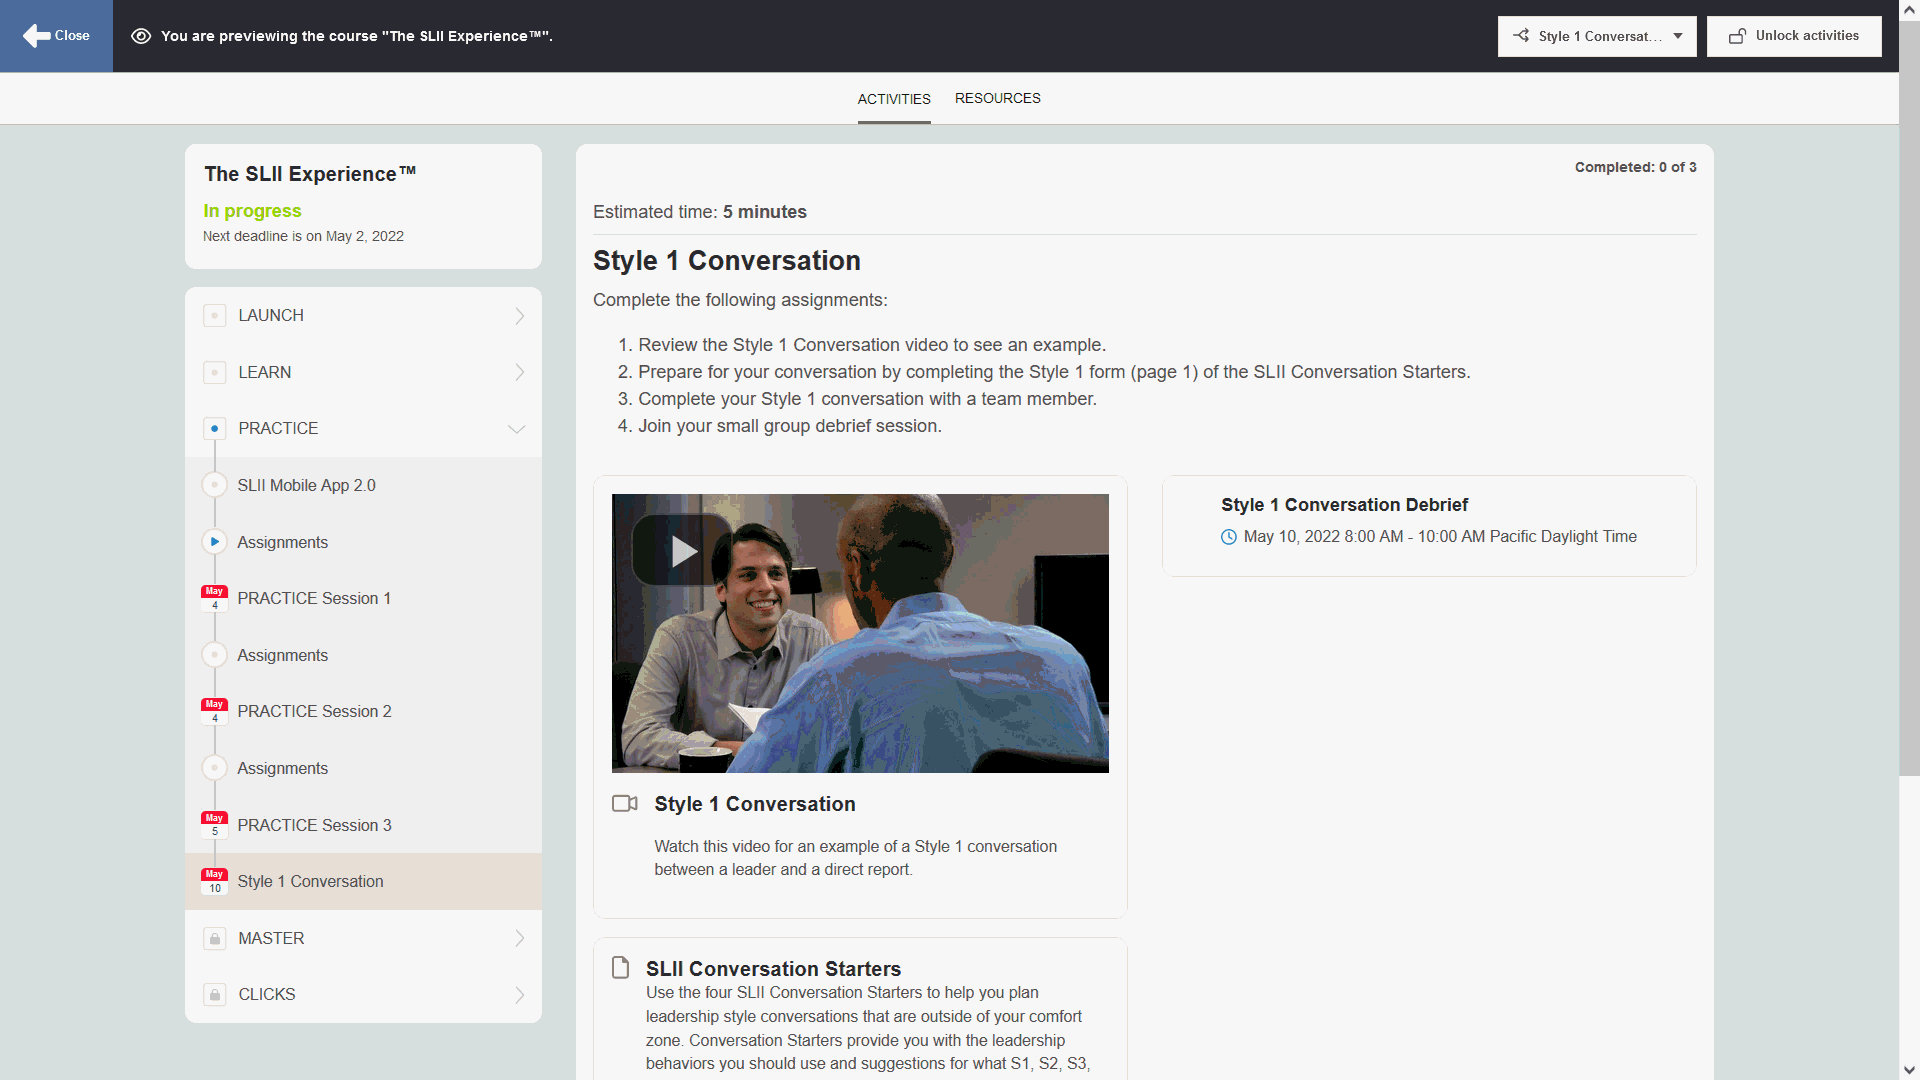The height and width of the screenshot is (1080, 1920).
Task: Open SLII Mobile App 2.0 activity
Action: pyautogui.click(x=306, y=485)
